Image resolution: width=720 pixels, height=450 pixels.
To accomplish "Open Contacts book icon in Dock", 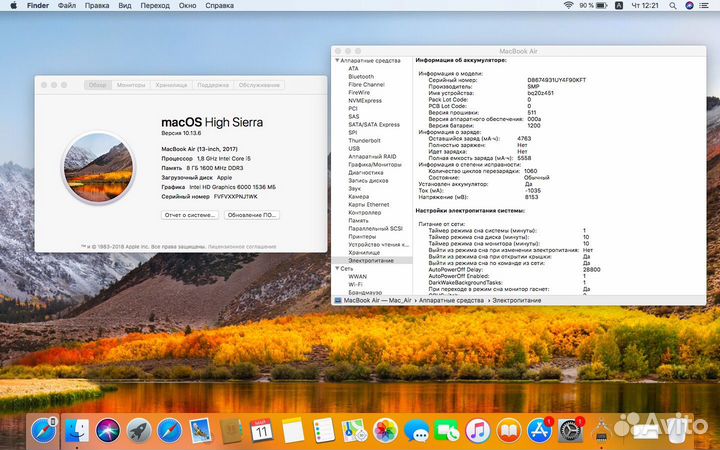I will (x=231, y=431).
